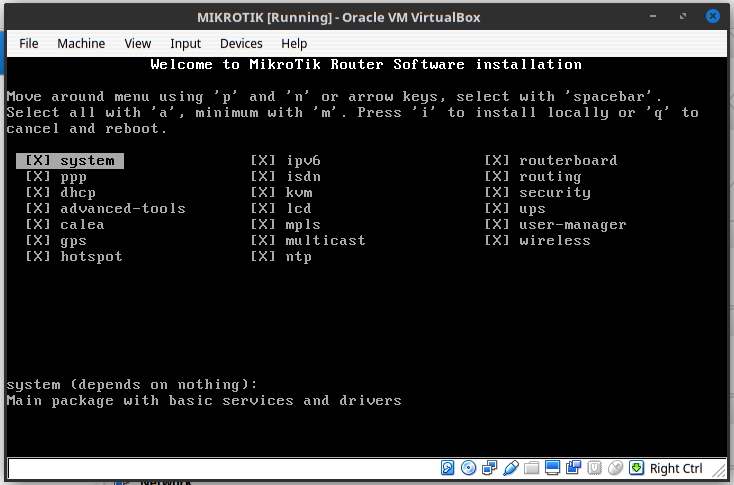Minimize the VirtualBox window
Viewport: 734px width, 485px height.
[653, 16]
